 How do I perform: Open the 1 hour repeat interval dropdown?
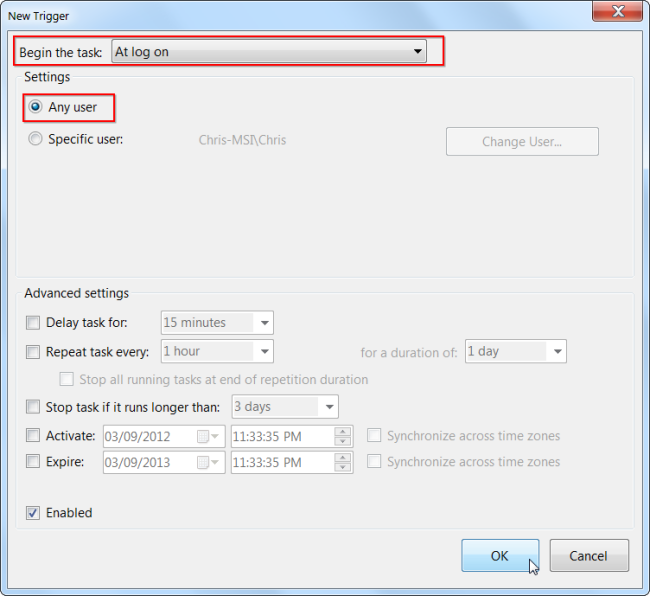coord(217,351)
